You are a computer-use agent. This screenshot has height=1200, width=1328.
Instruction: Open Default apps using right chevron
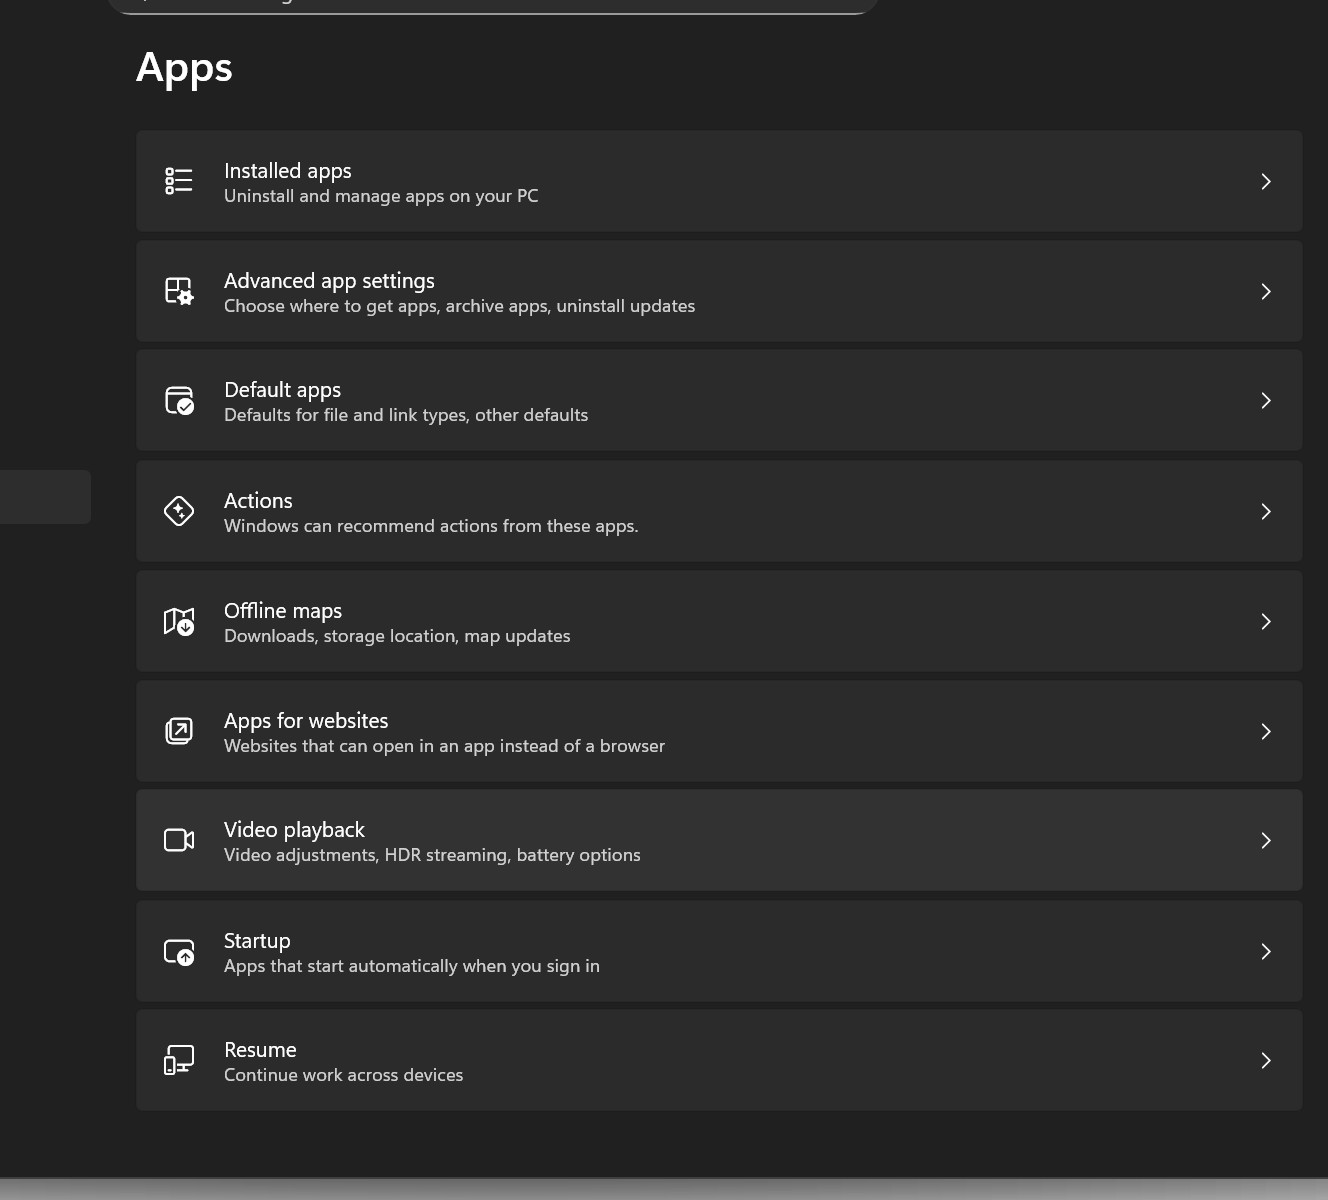click(x=1266, y=400)
